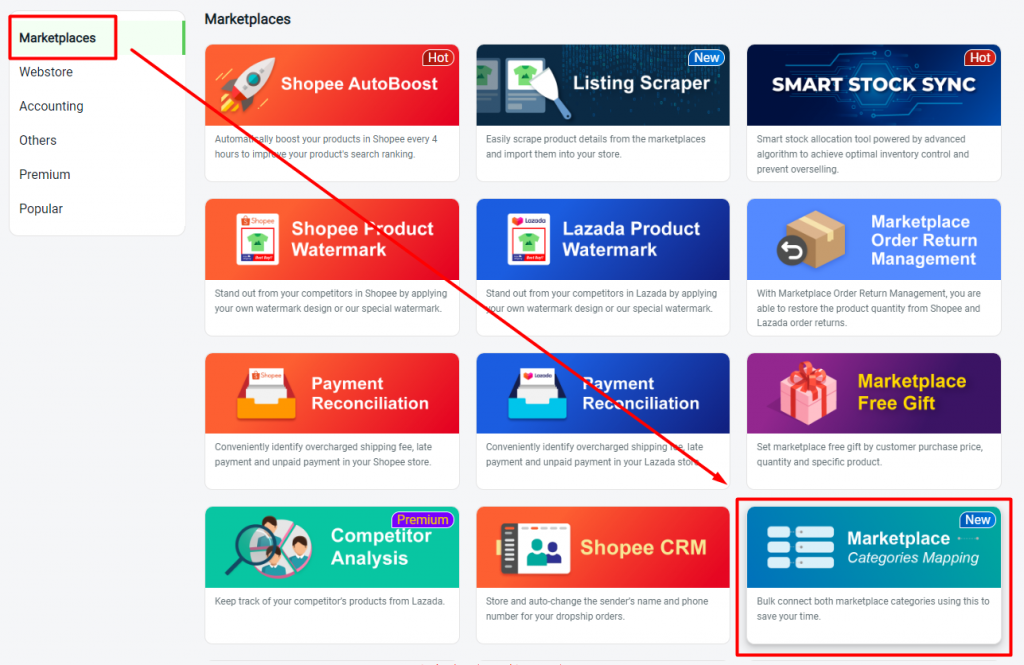Click 'Bulk connect both marketplace categories' text
1024x665 pixels.
click(872, 608)
